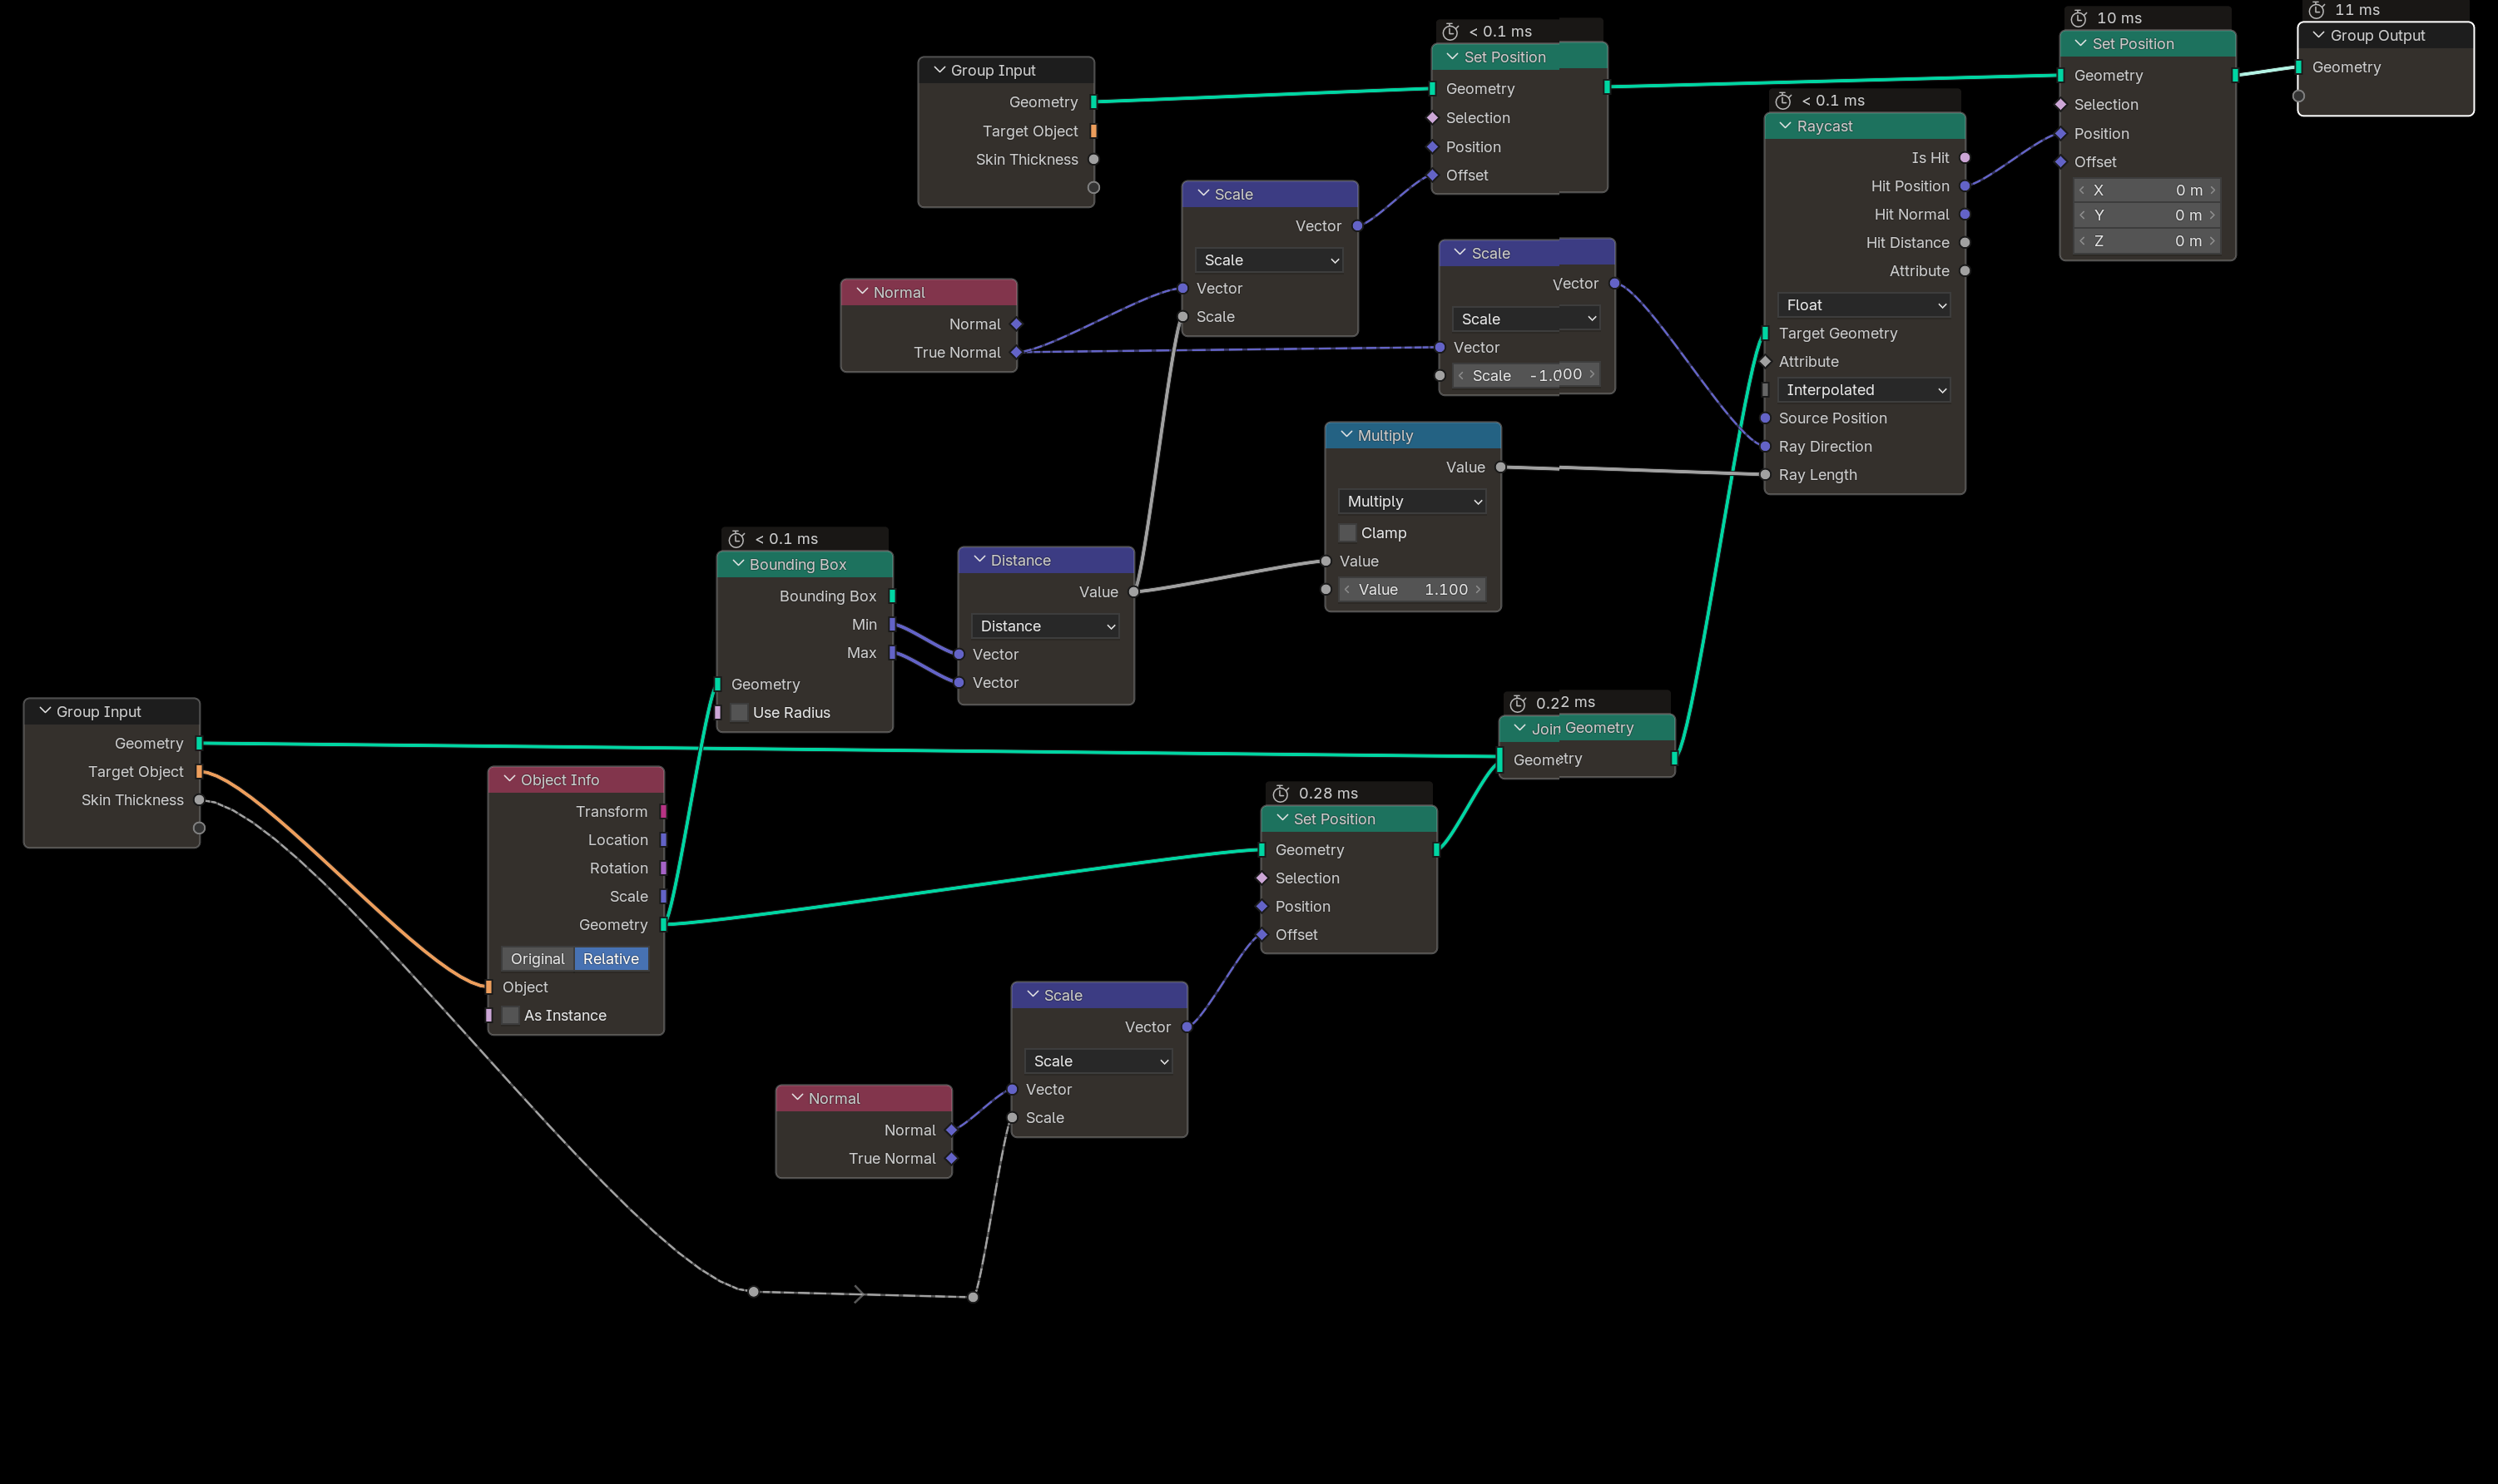
Task: Click the 'Bounding Box' output label
Action: [828, 596]
